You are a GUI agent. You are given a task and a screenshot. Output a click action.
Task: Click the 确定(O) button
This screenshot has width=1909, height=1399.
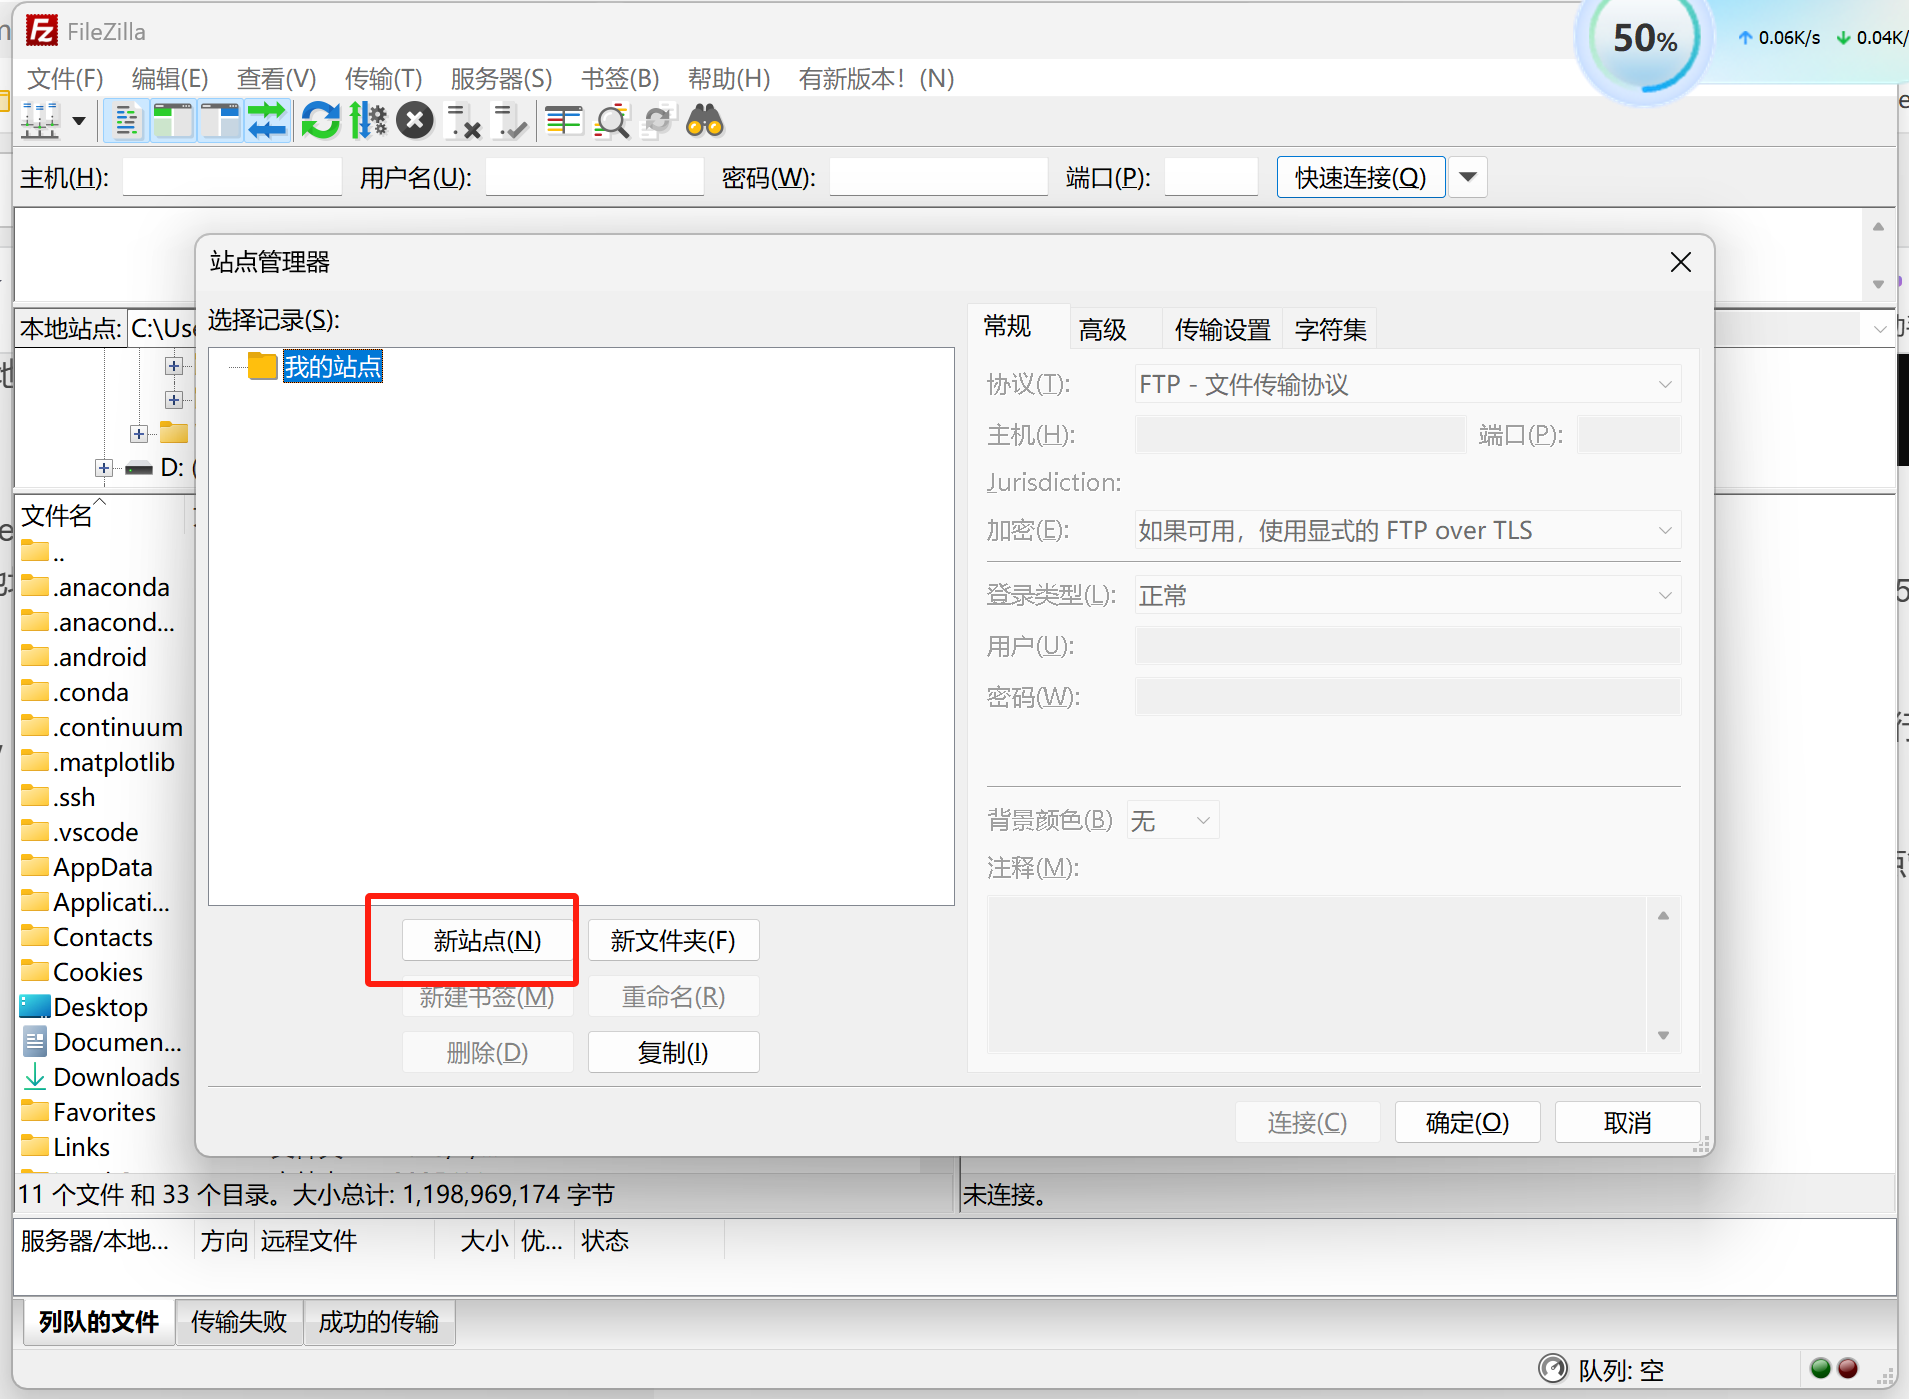point(1467,1122)
